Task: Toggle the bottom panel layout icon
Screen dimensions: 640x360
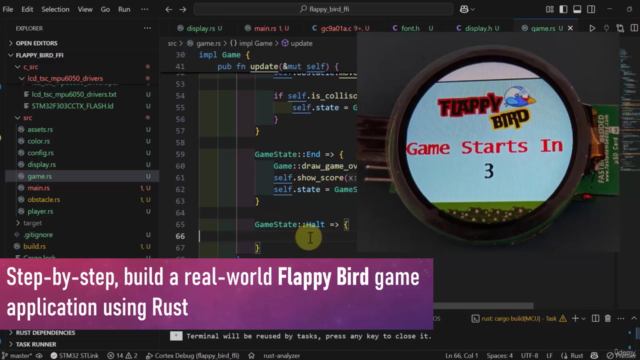Action: pyautogui.click(x=577, y=9)
